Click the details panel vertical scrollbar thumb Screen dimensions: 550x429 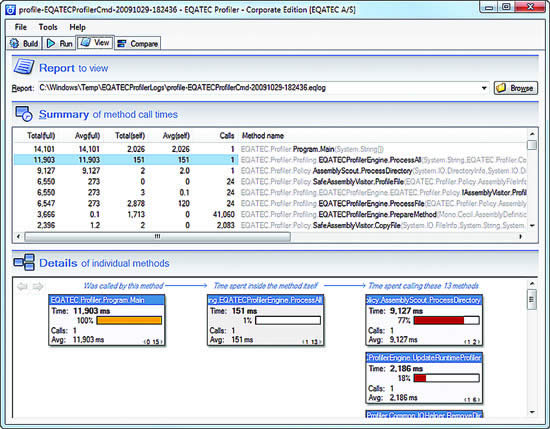(532, 299)
